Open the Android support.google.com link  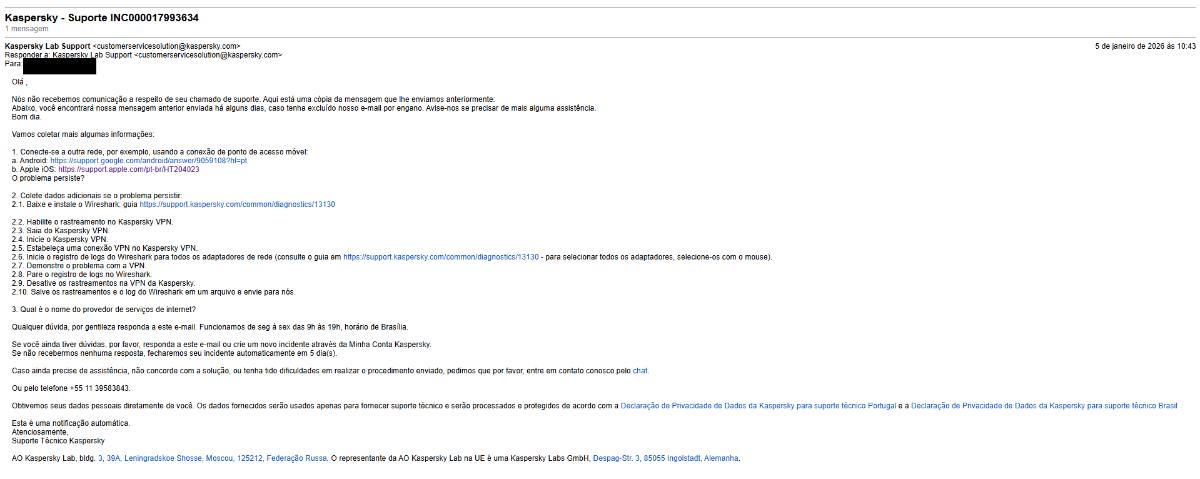pos(148,160)
